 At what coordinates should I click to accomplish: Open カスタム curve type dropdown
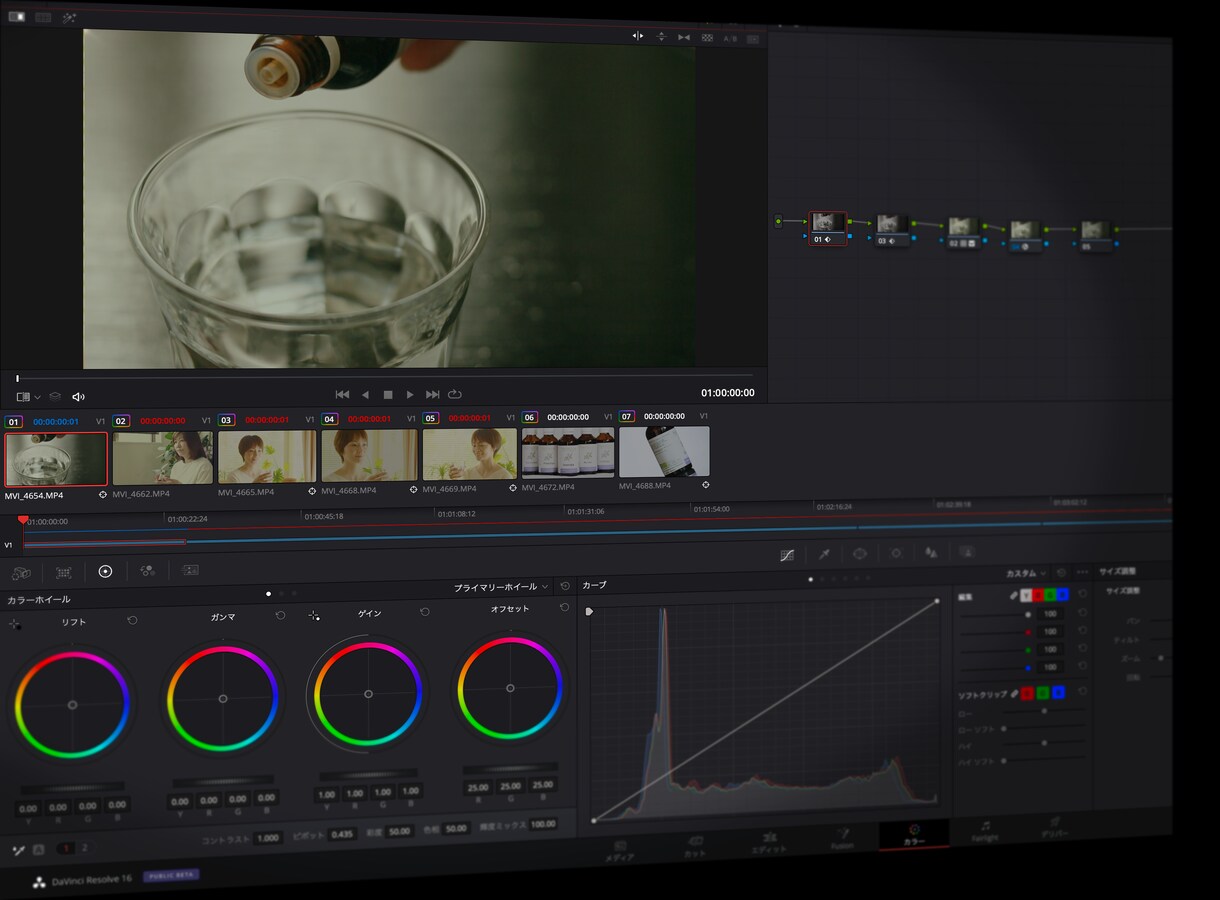click(1026, 573)
